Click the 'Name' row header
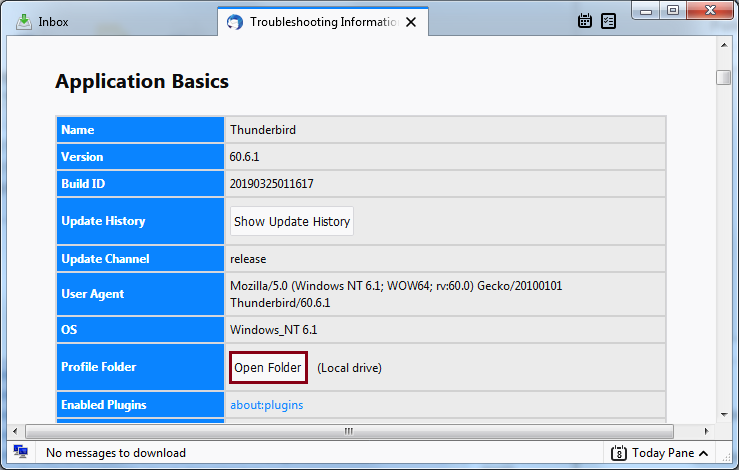This screenshot has width=739, height=470. pos(140,130)
